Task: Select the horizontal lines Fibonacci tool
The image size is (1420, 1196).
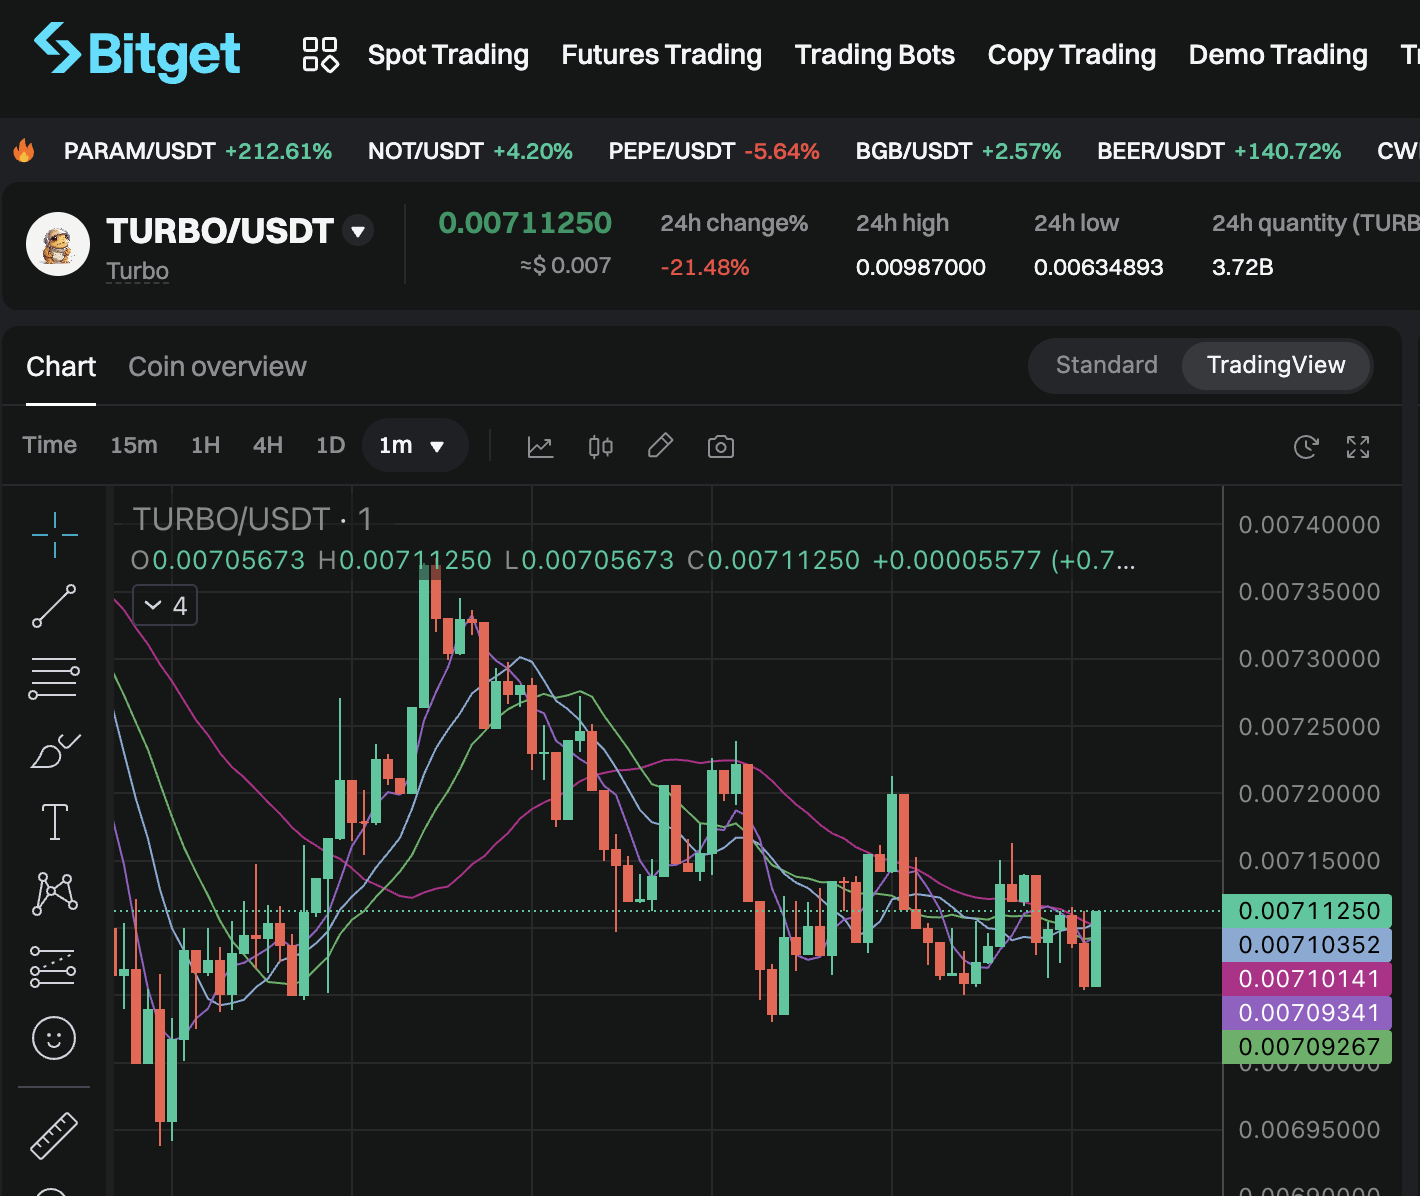Action: 54,678
